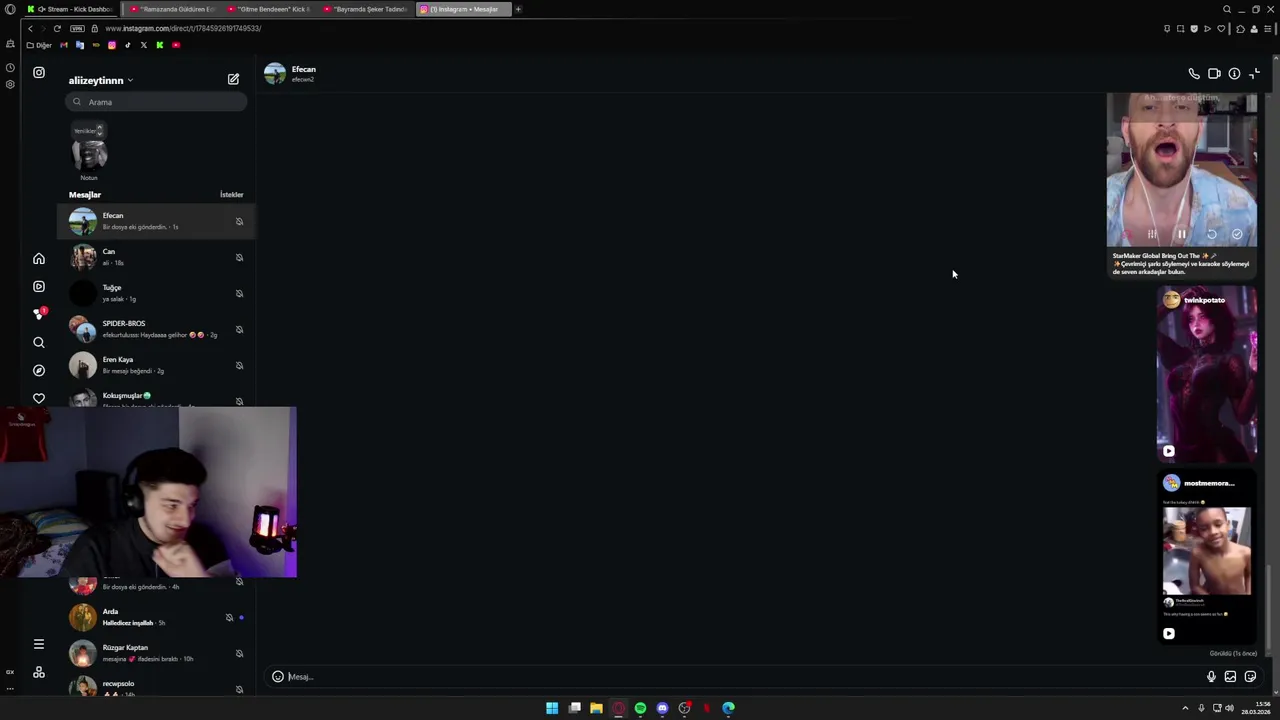Pause the playing shared video
Screen dimensions: 1280x720
(1181, 234)
